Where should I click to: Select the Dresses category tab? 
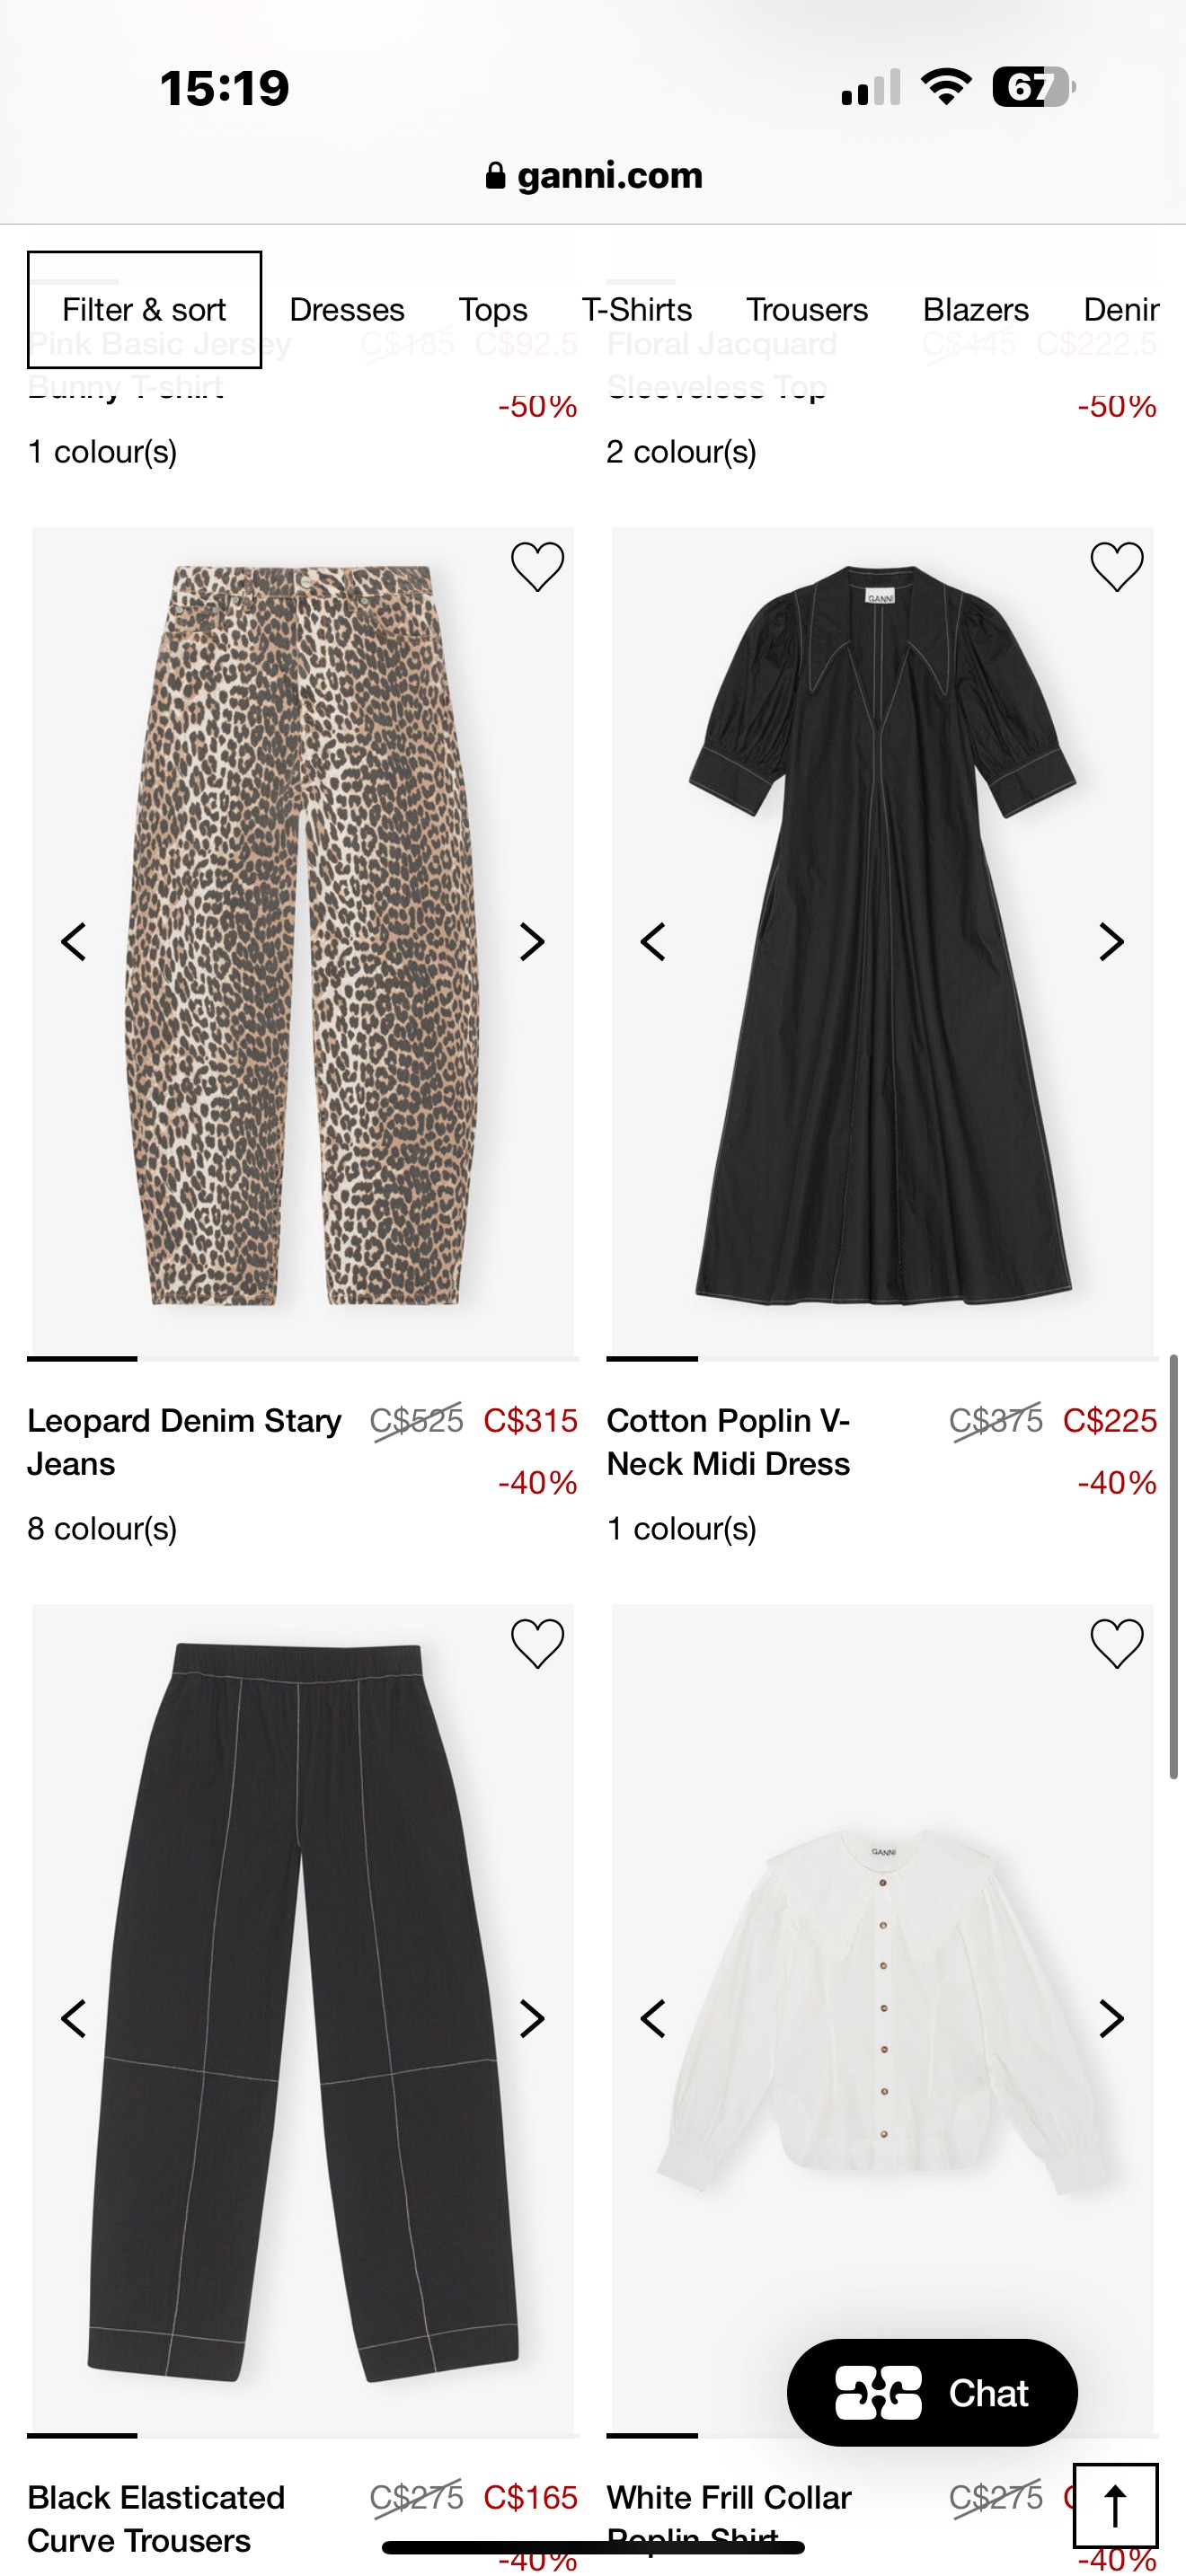(347, 310)
